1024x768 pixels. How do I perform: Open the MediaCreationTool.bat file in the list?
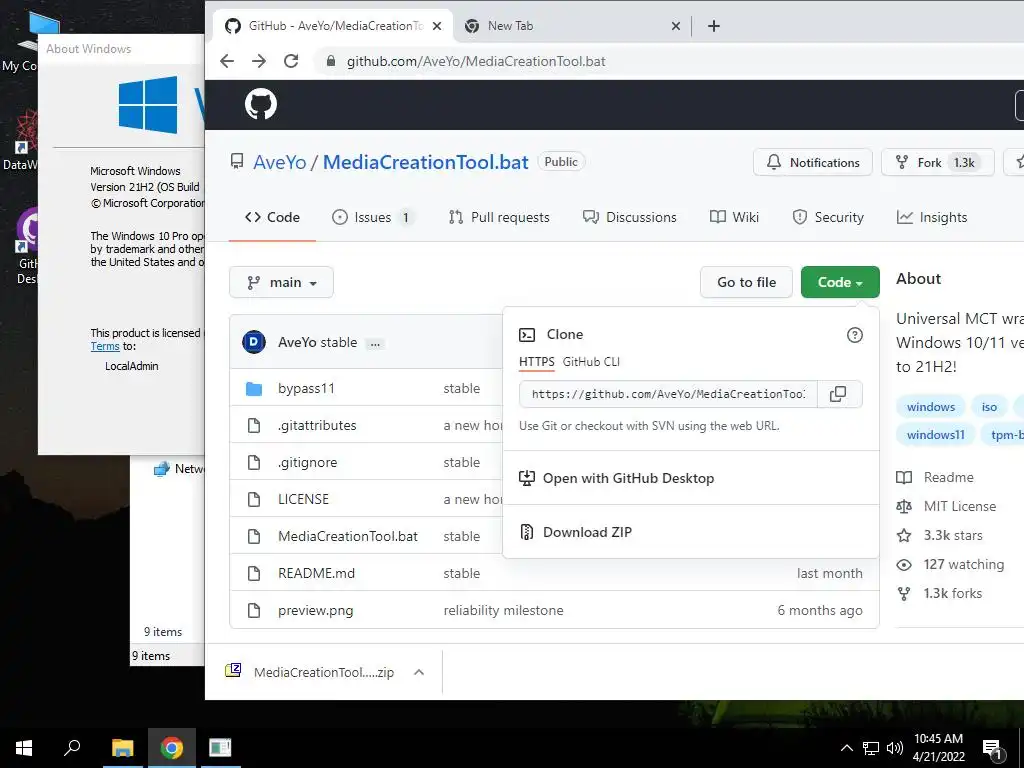pos(347,537)
